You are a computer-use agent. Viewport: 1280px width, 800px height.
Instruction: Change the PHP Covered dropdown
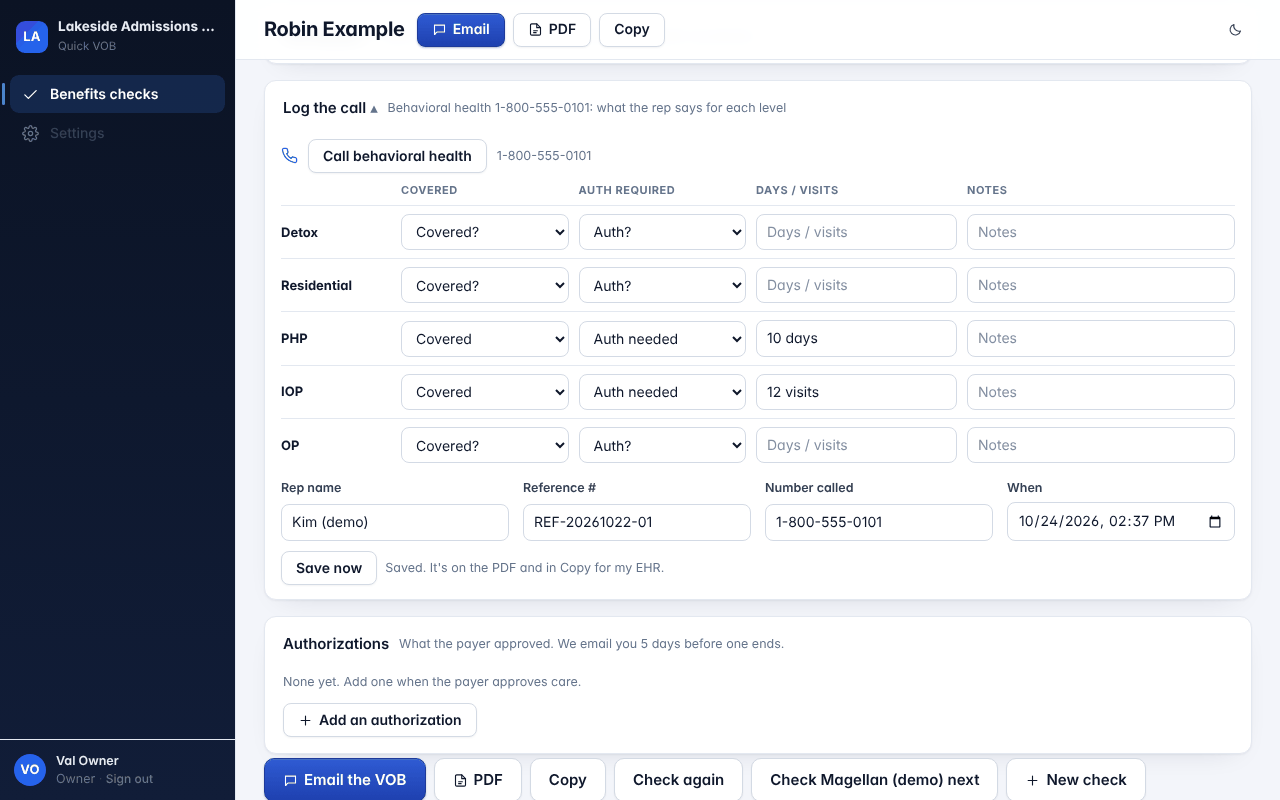pyautogui.click(x=485, y=339)
